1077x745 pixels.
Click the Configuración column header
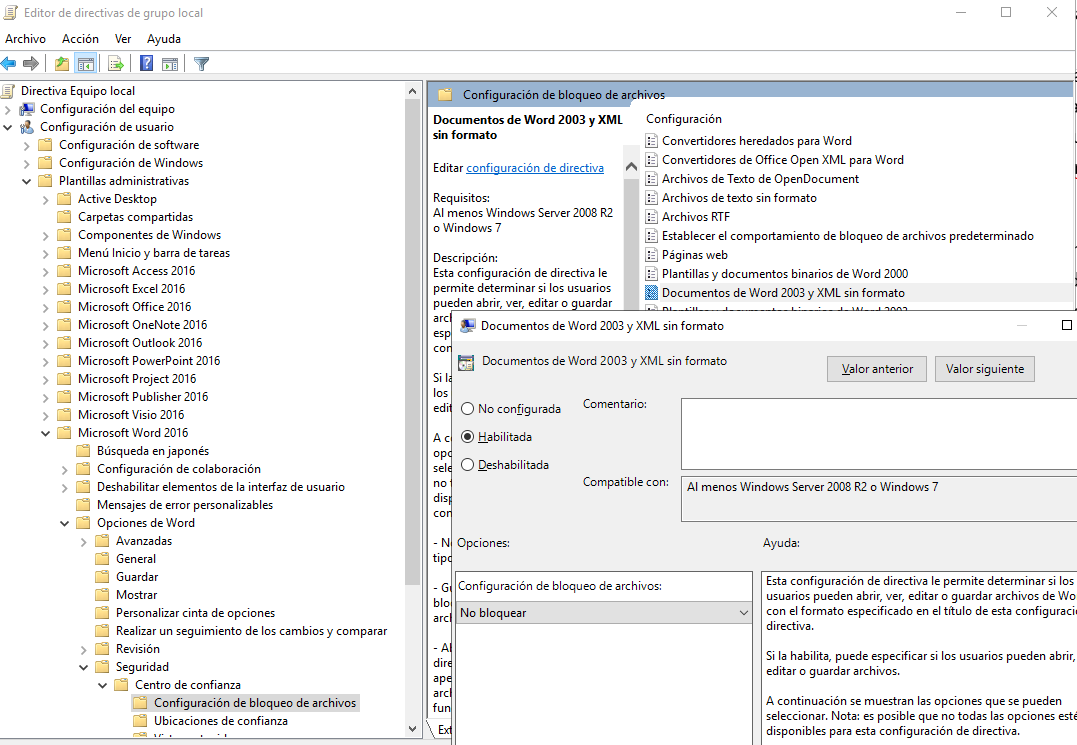(683, 119)
